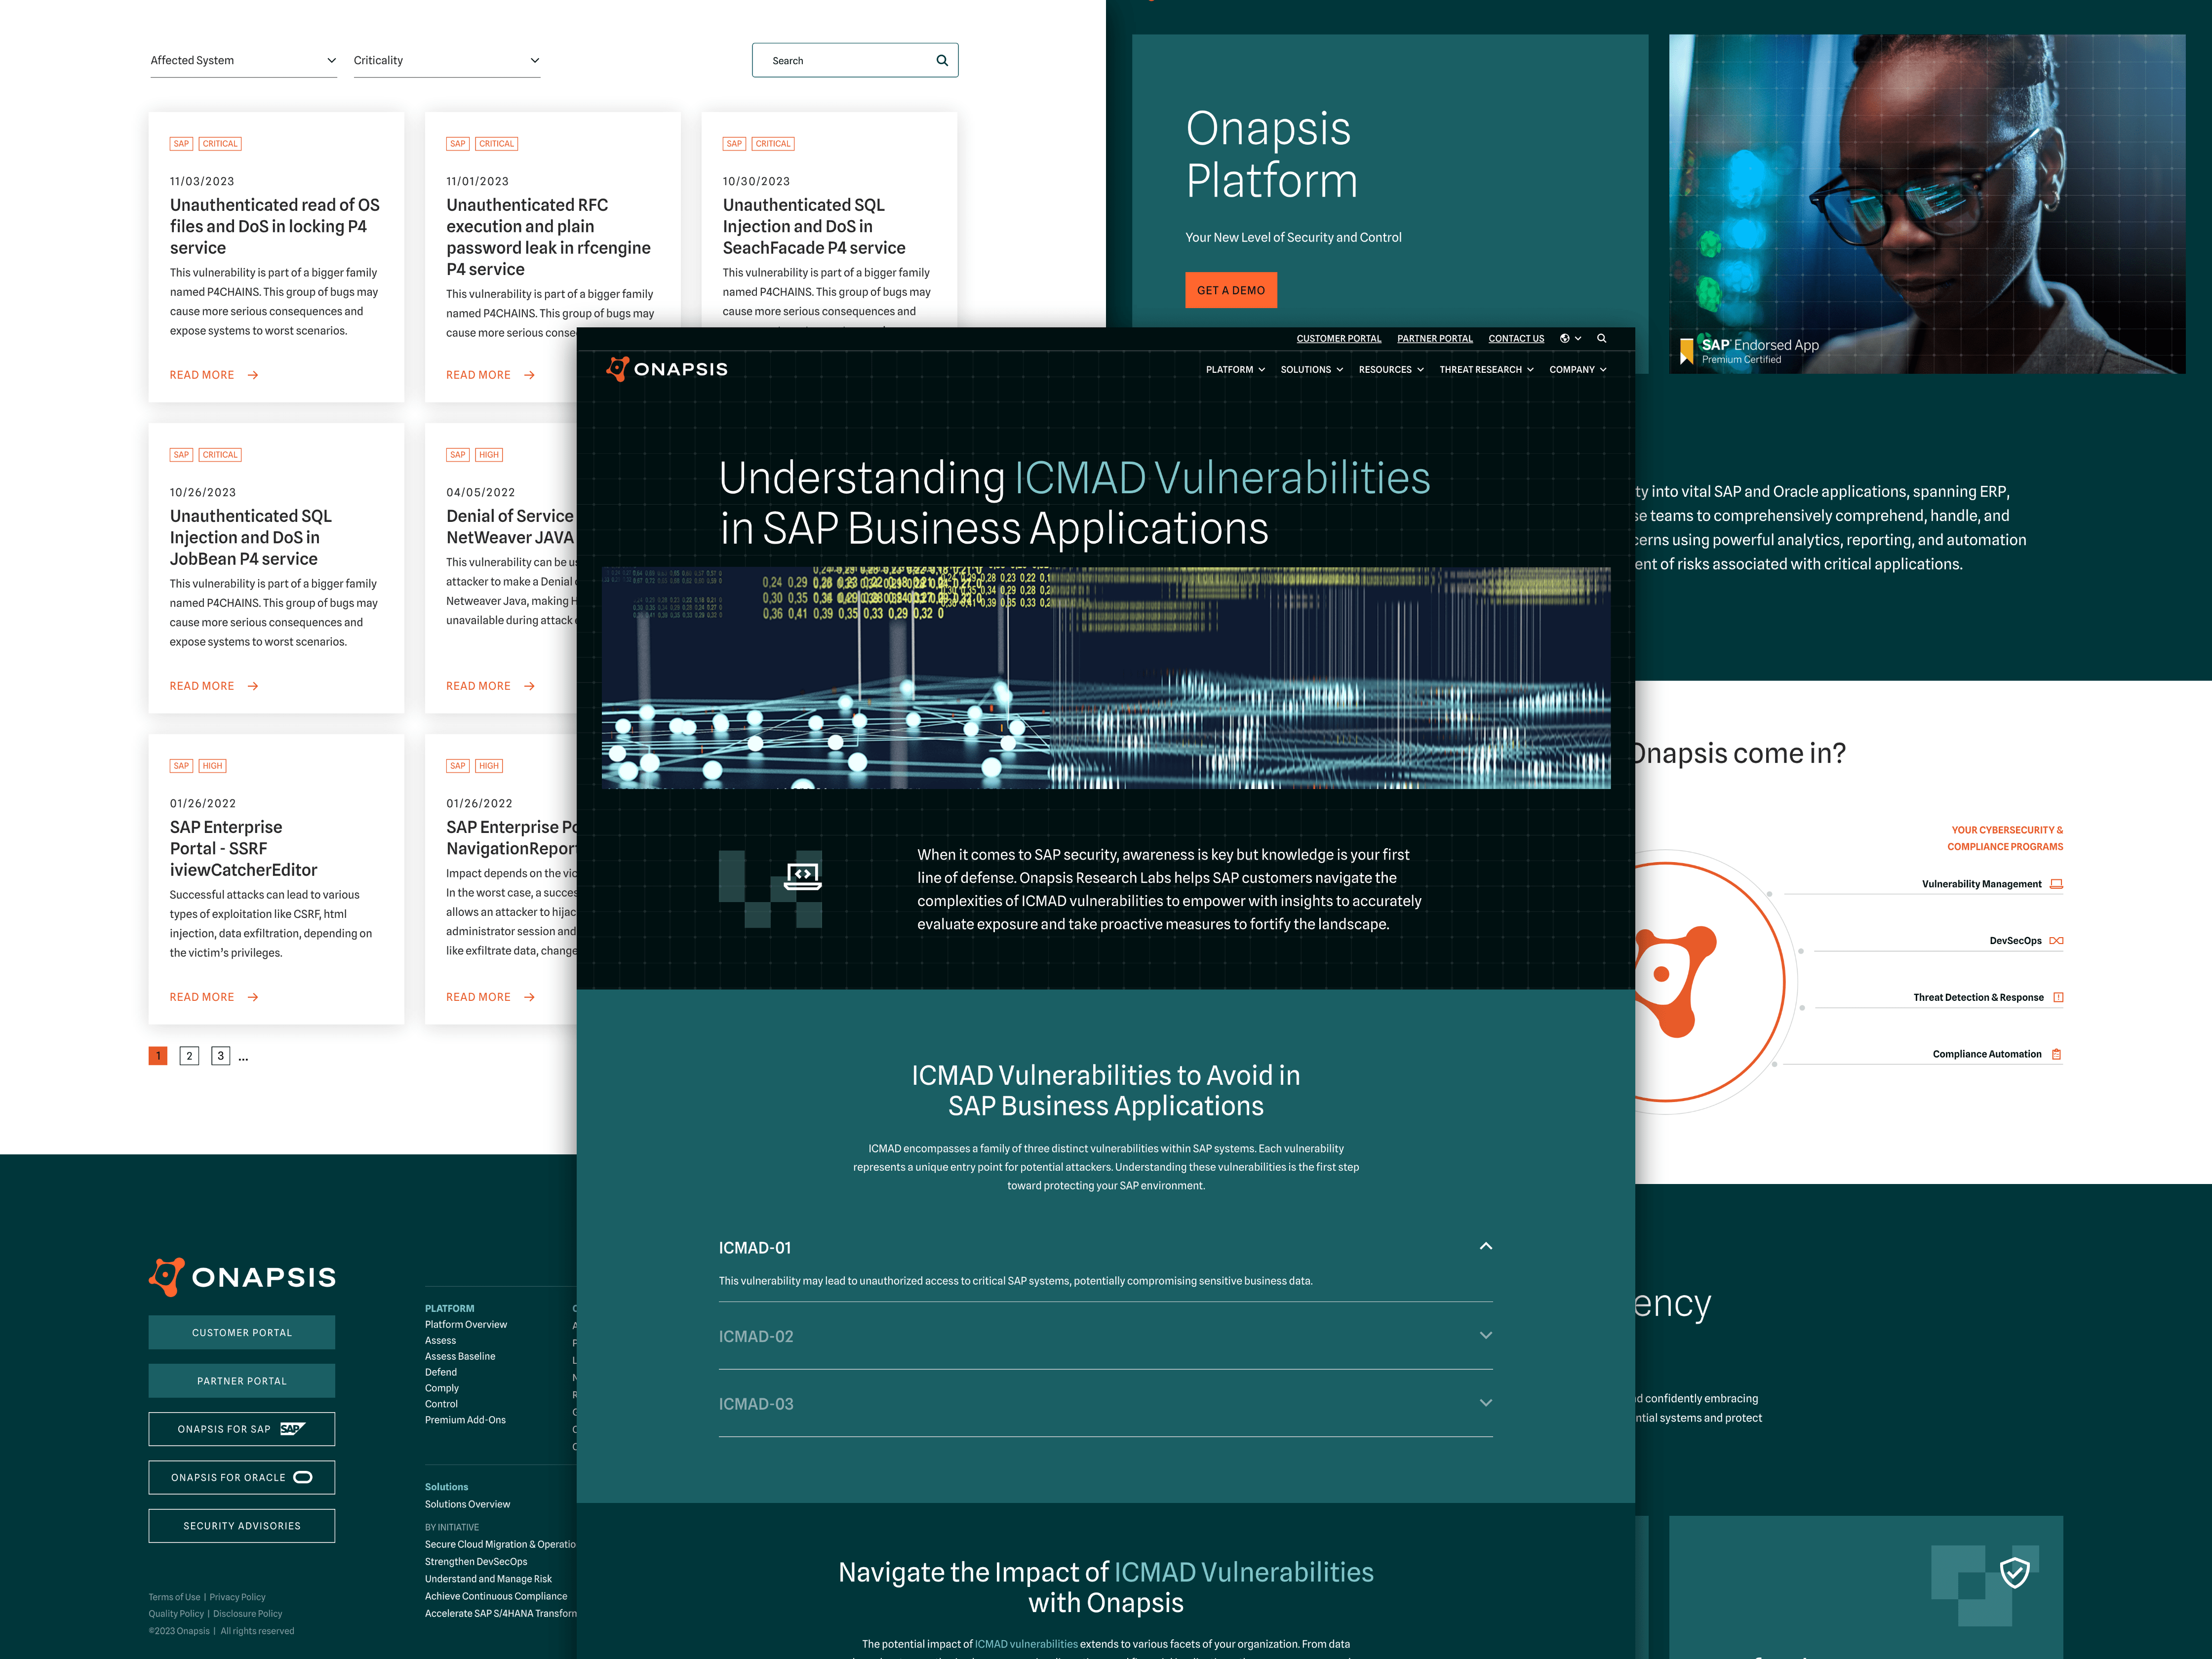The image size is (2212, 1659).
Task: Click the footer PARTNER PORTAL button
Action: (242, 1381)
